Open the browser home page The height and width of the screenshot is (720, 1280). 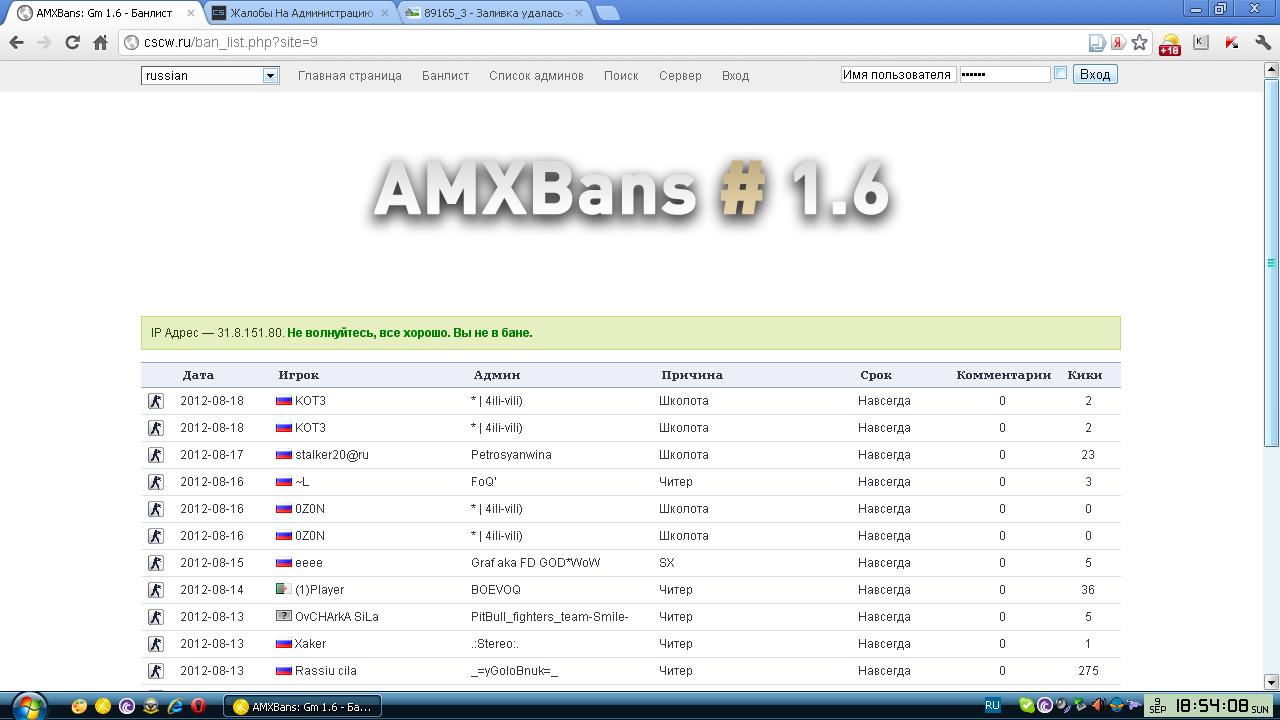click(100, 42)
